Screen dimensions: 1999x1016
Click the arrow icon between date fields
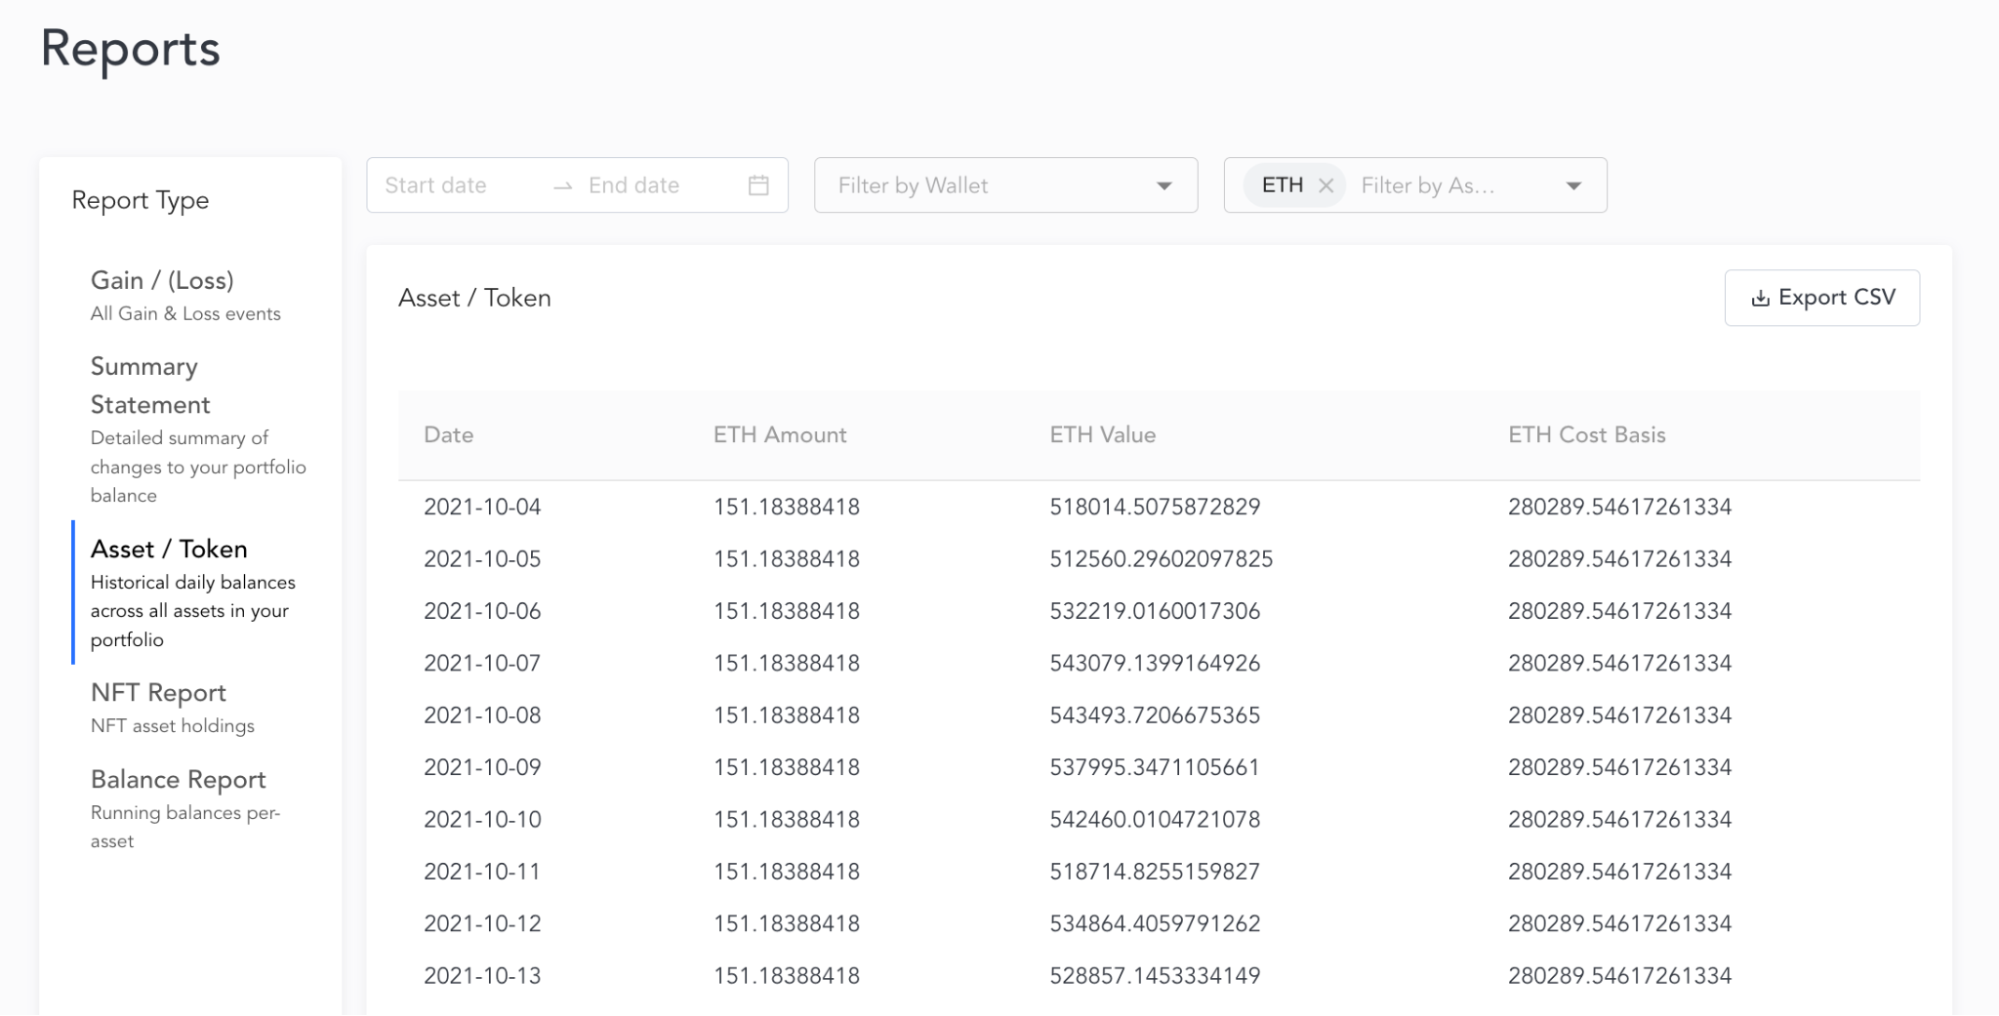click(x=563, y=186)
